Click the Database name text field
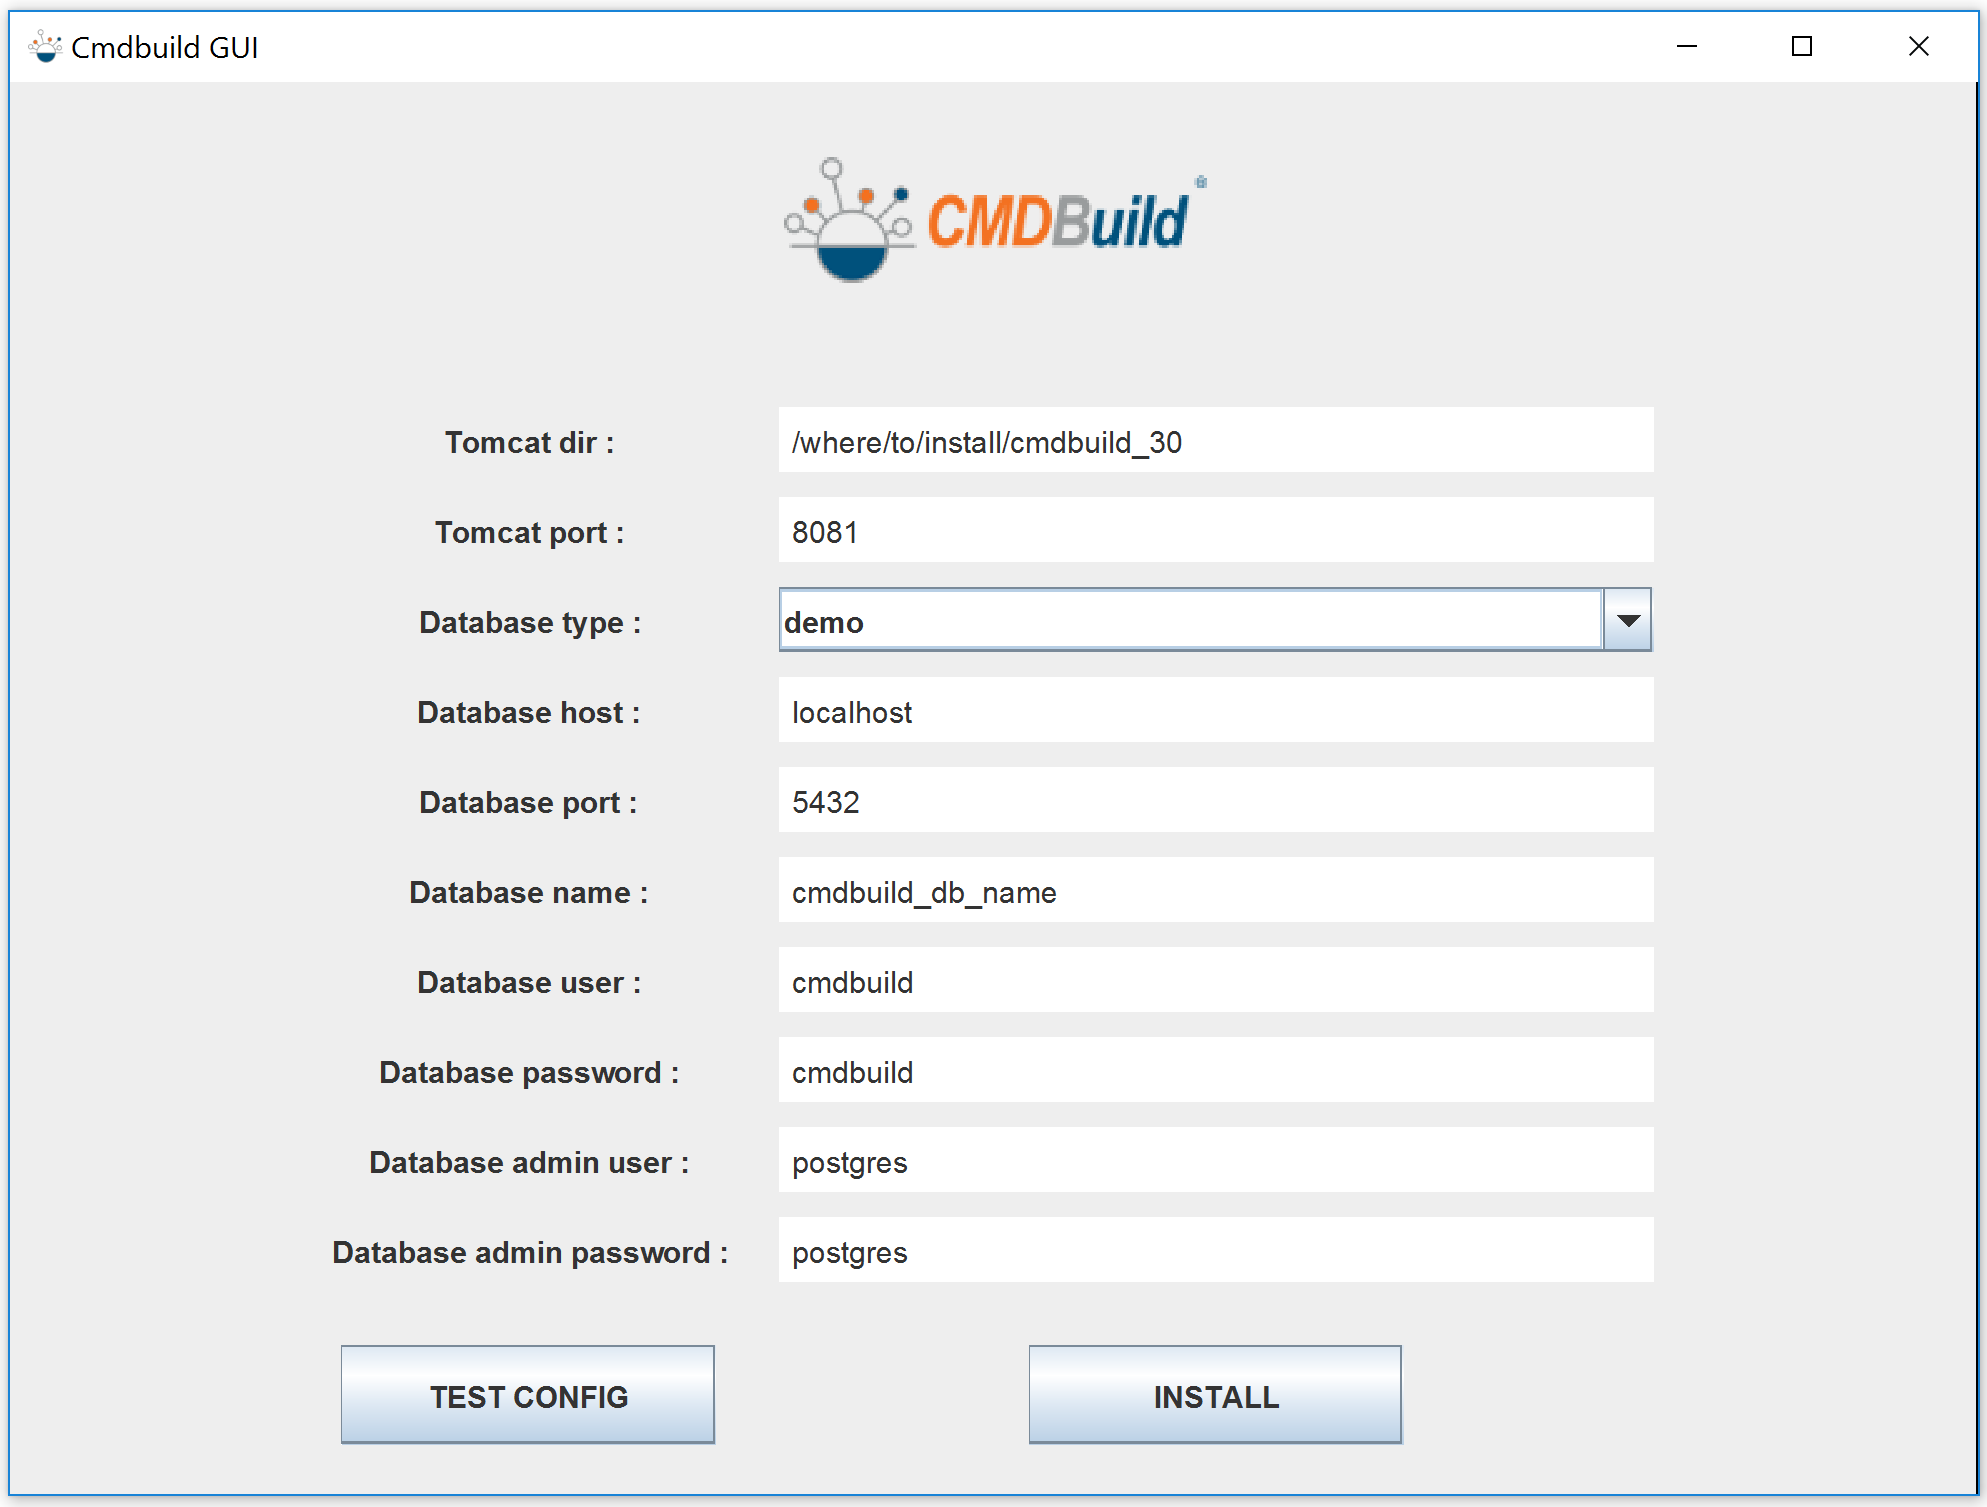The image size is (1987, 1507). [x=1215, y=891]
